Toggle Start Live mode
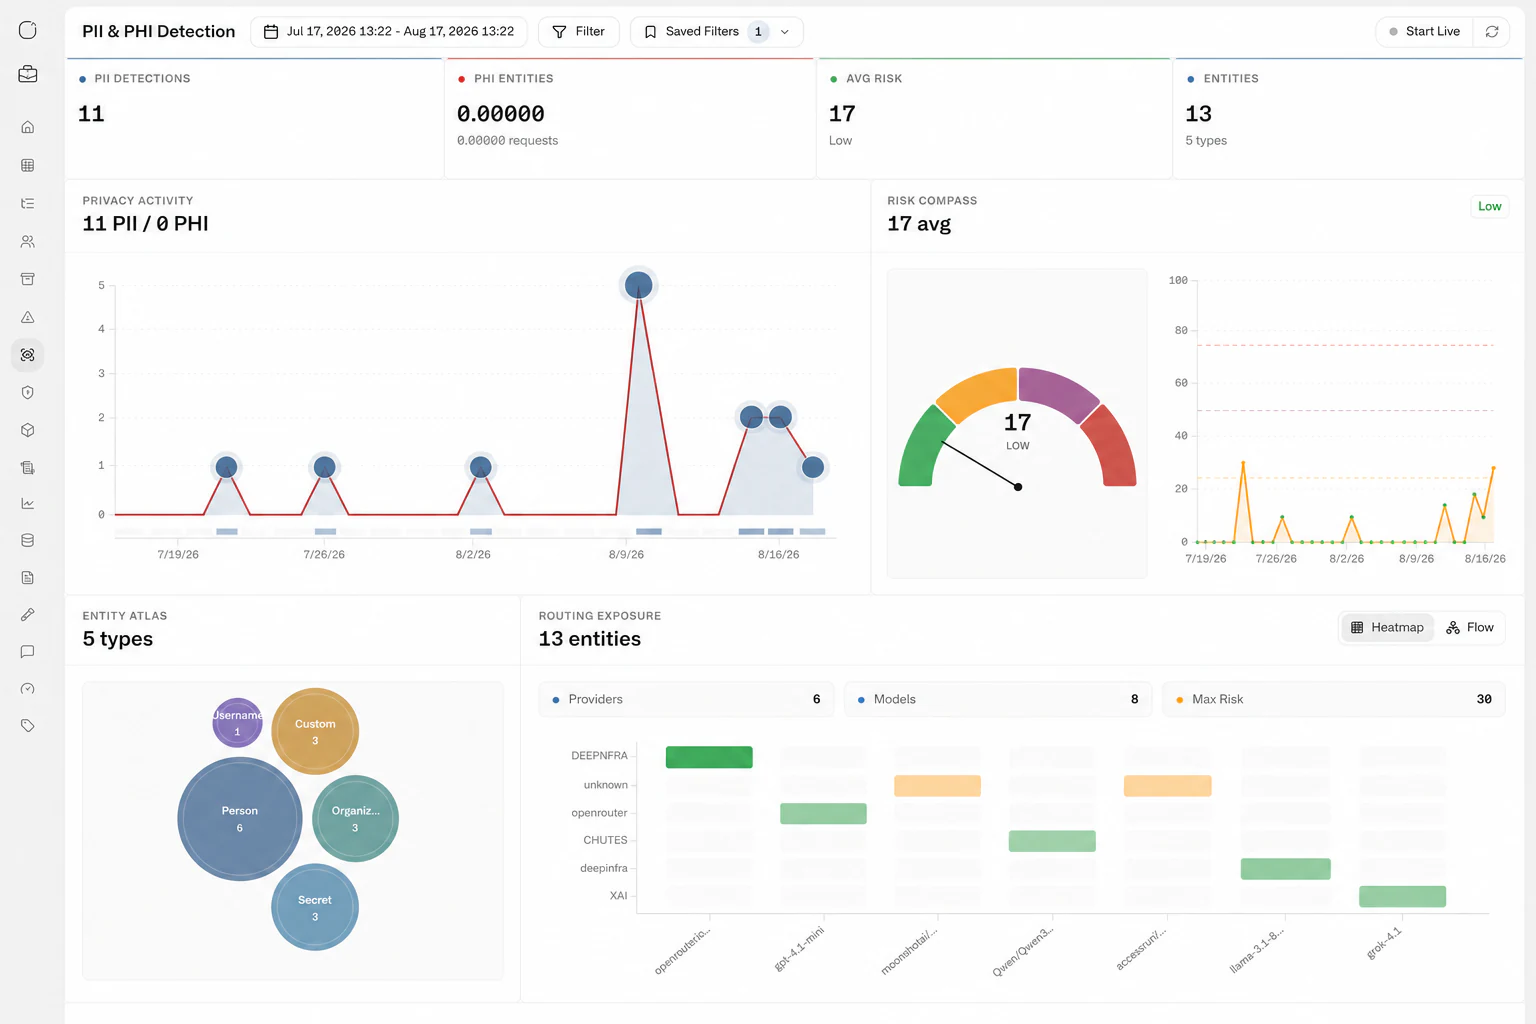Viewport: 1536px width, 1024px height. click(1424, 32)
